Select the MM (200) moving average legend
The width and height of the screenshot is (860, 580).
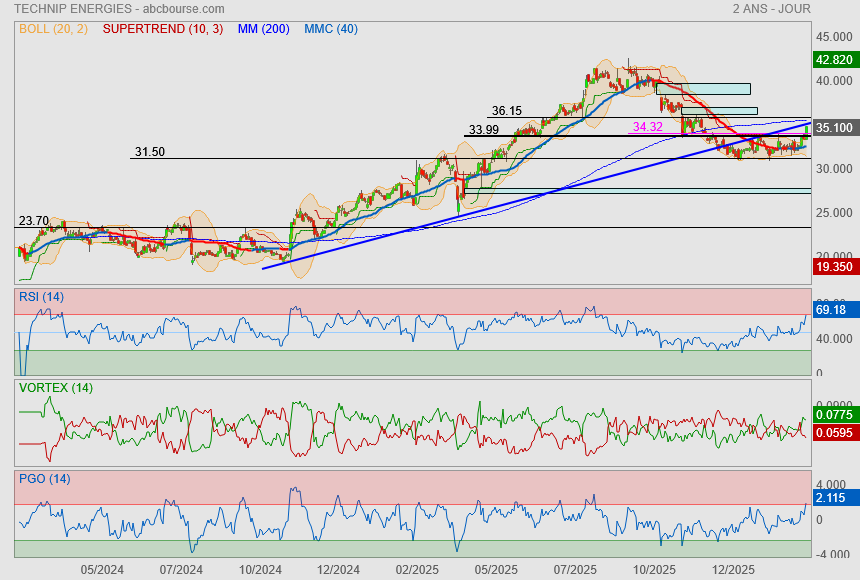pyautogui.click(x=263, y=29)
